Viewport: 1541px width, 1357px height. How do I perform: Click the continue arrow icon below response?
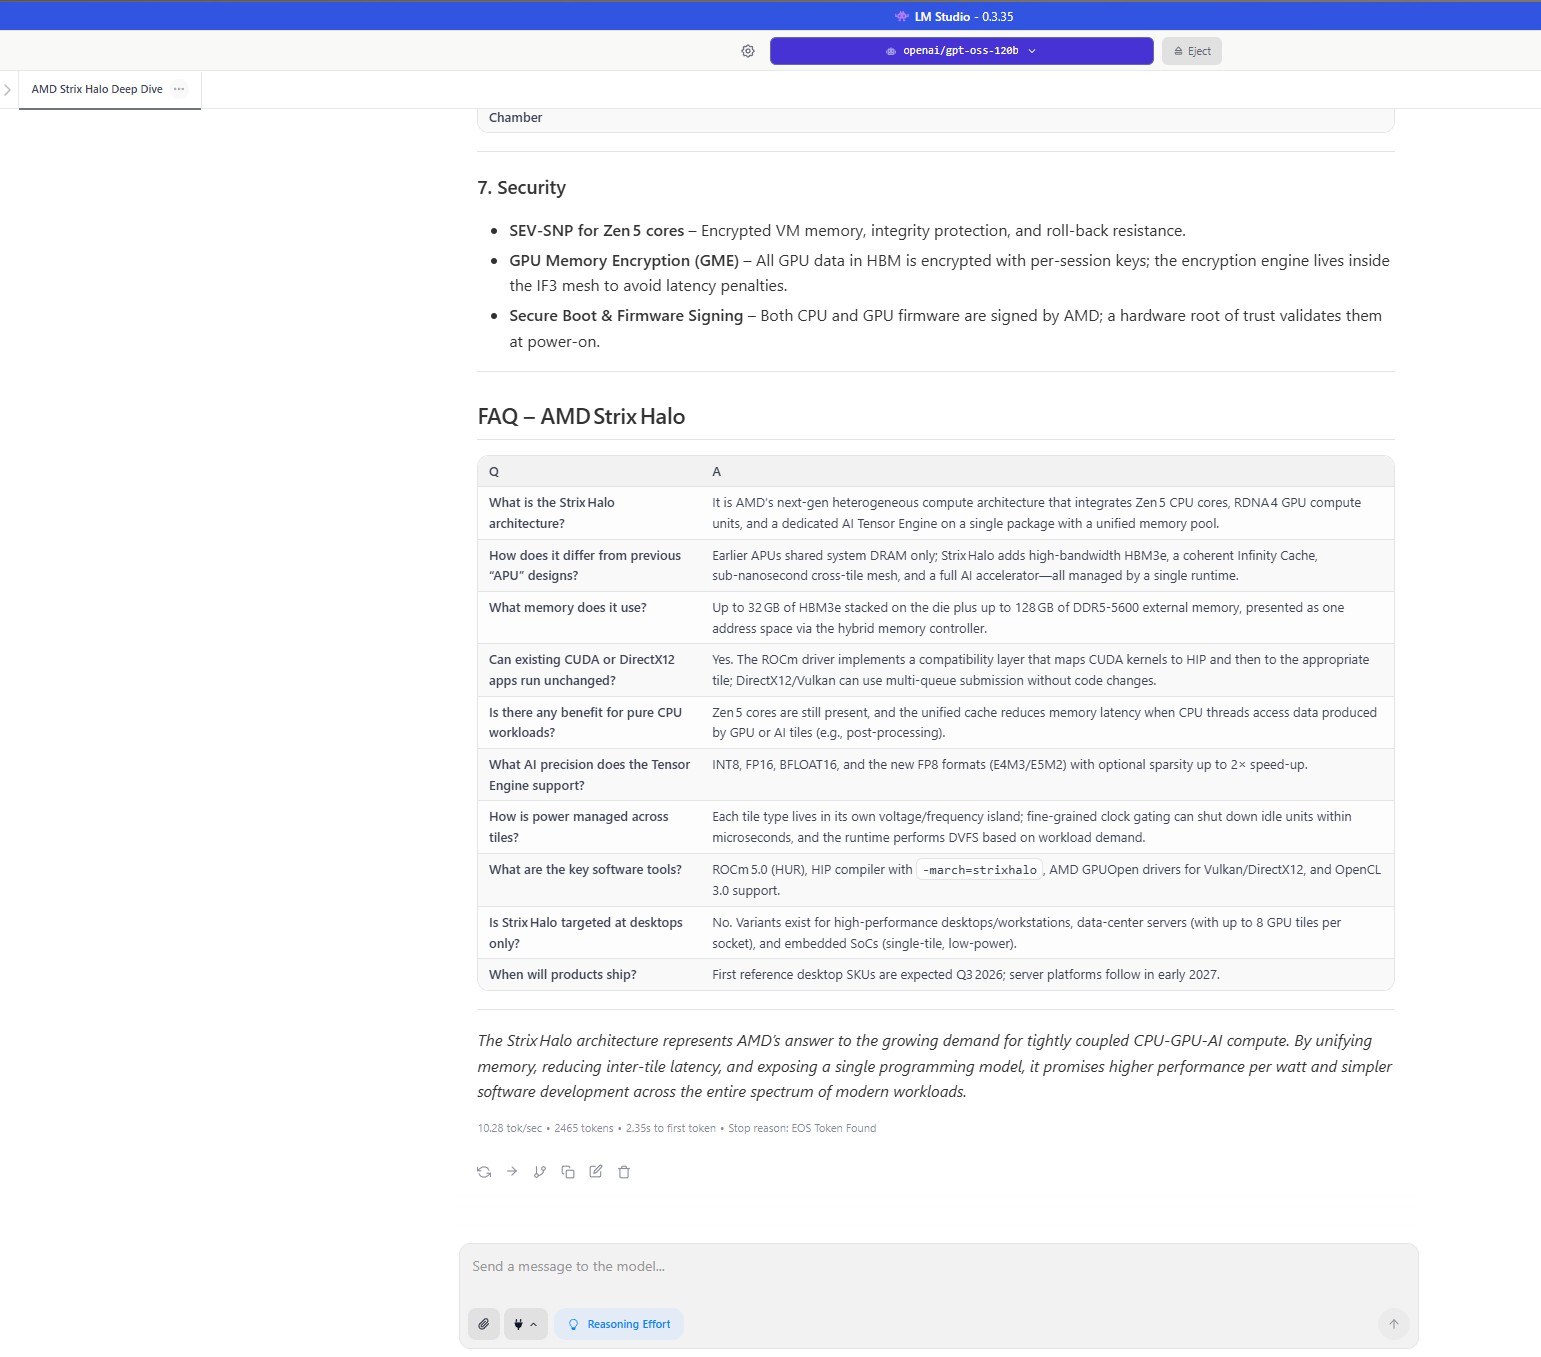[512, 1172]
